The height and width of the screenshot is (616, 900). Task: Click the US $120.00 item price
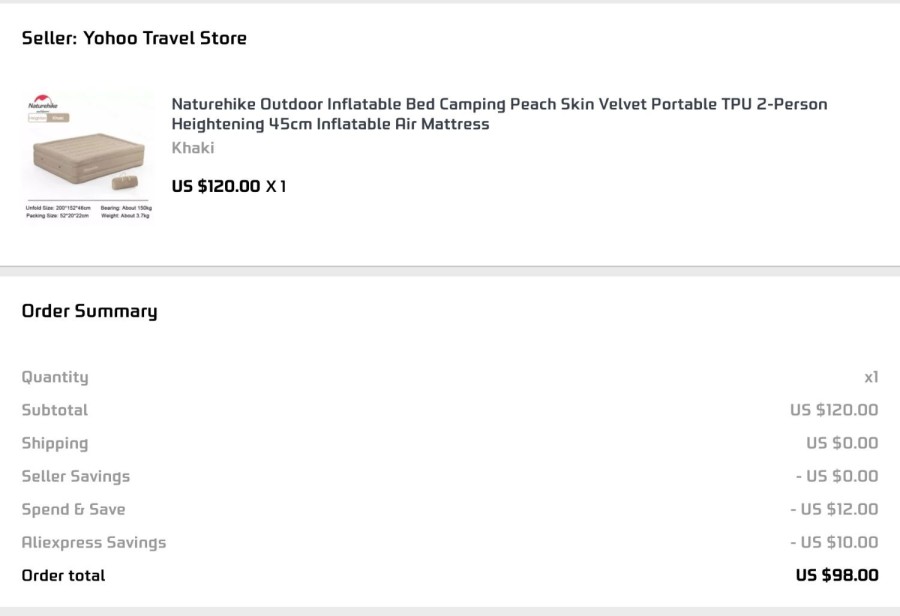pyautogui.click(x=216, y=186)
